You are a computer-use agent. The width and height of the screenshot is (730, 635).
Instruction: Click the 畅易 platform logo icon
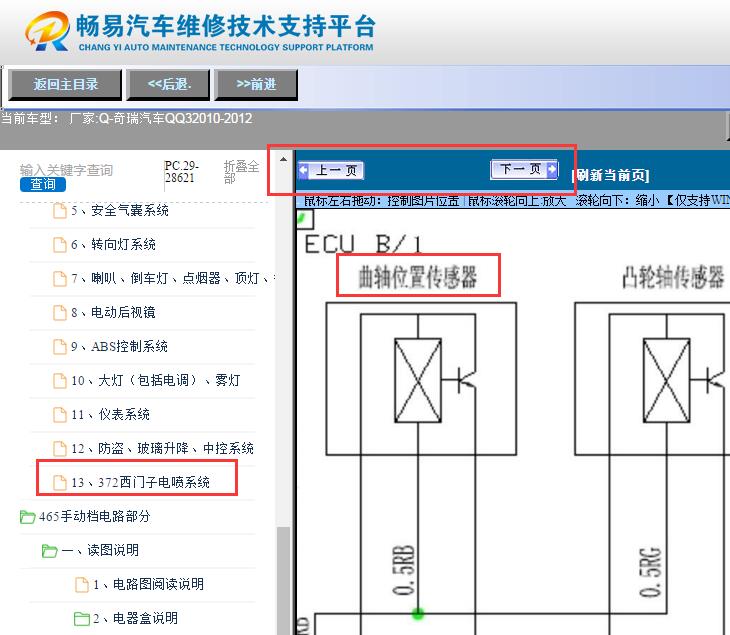(x=47, y=32)
